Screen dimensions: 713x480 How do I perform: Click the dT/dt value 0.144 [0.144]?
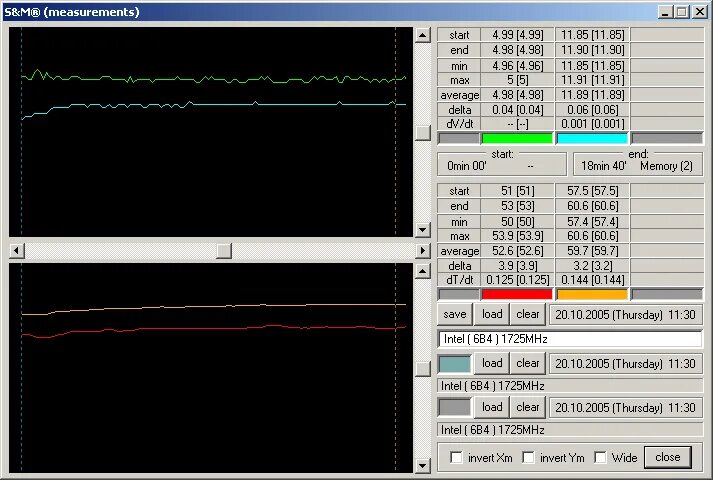pos(592,280)
